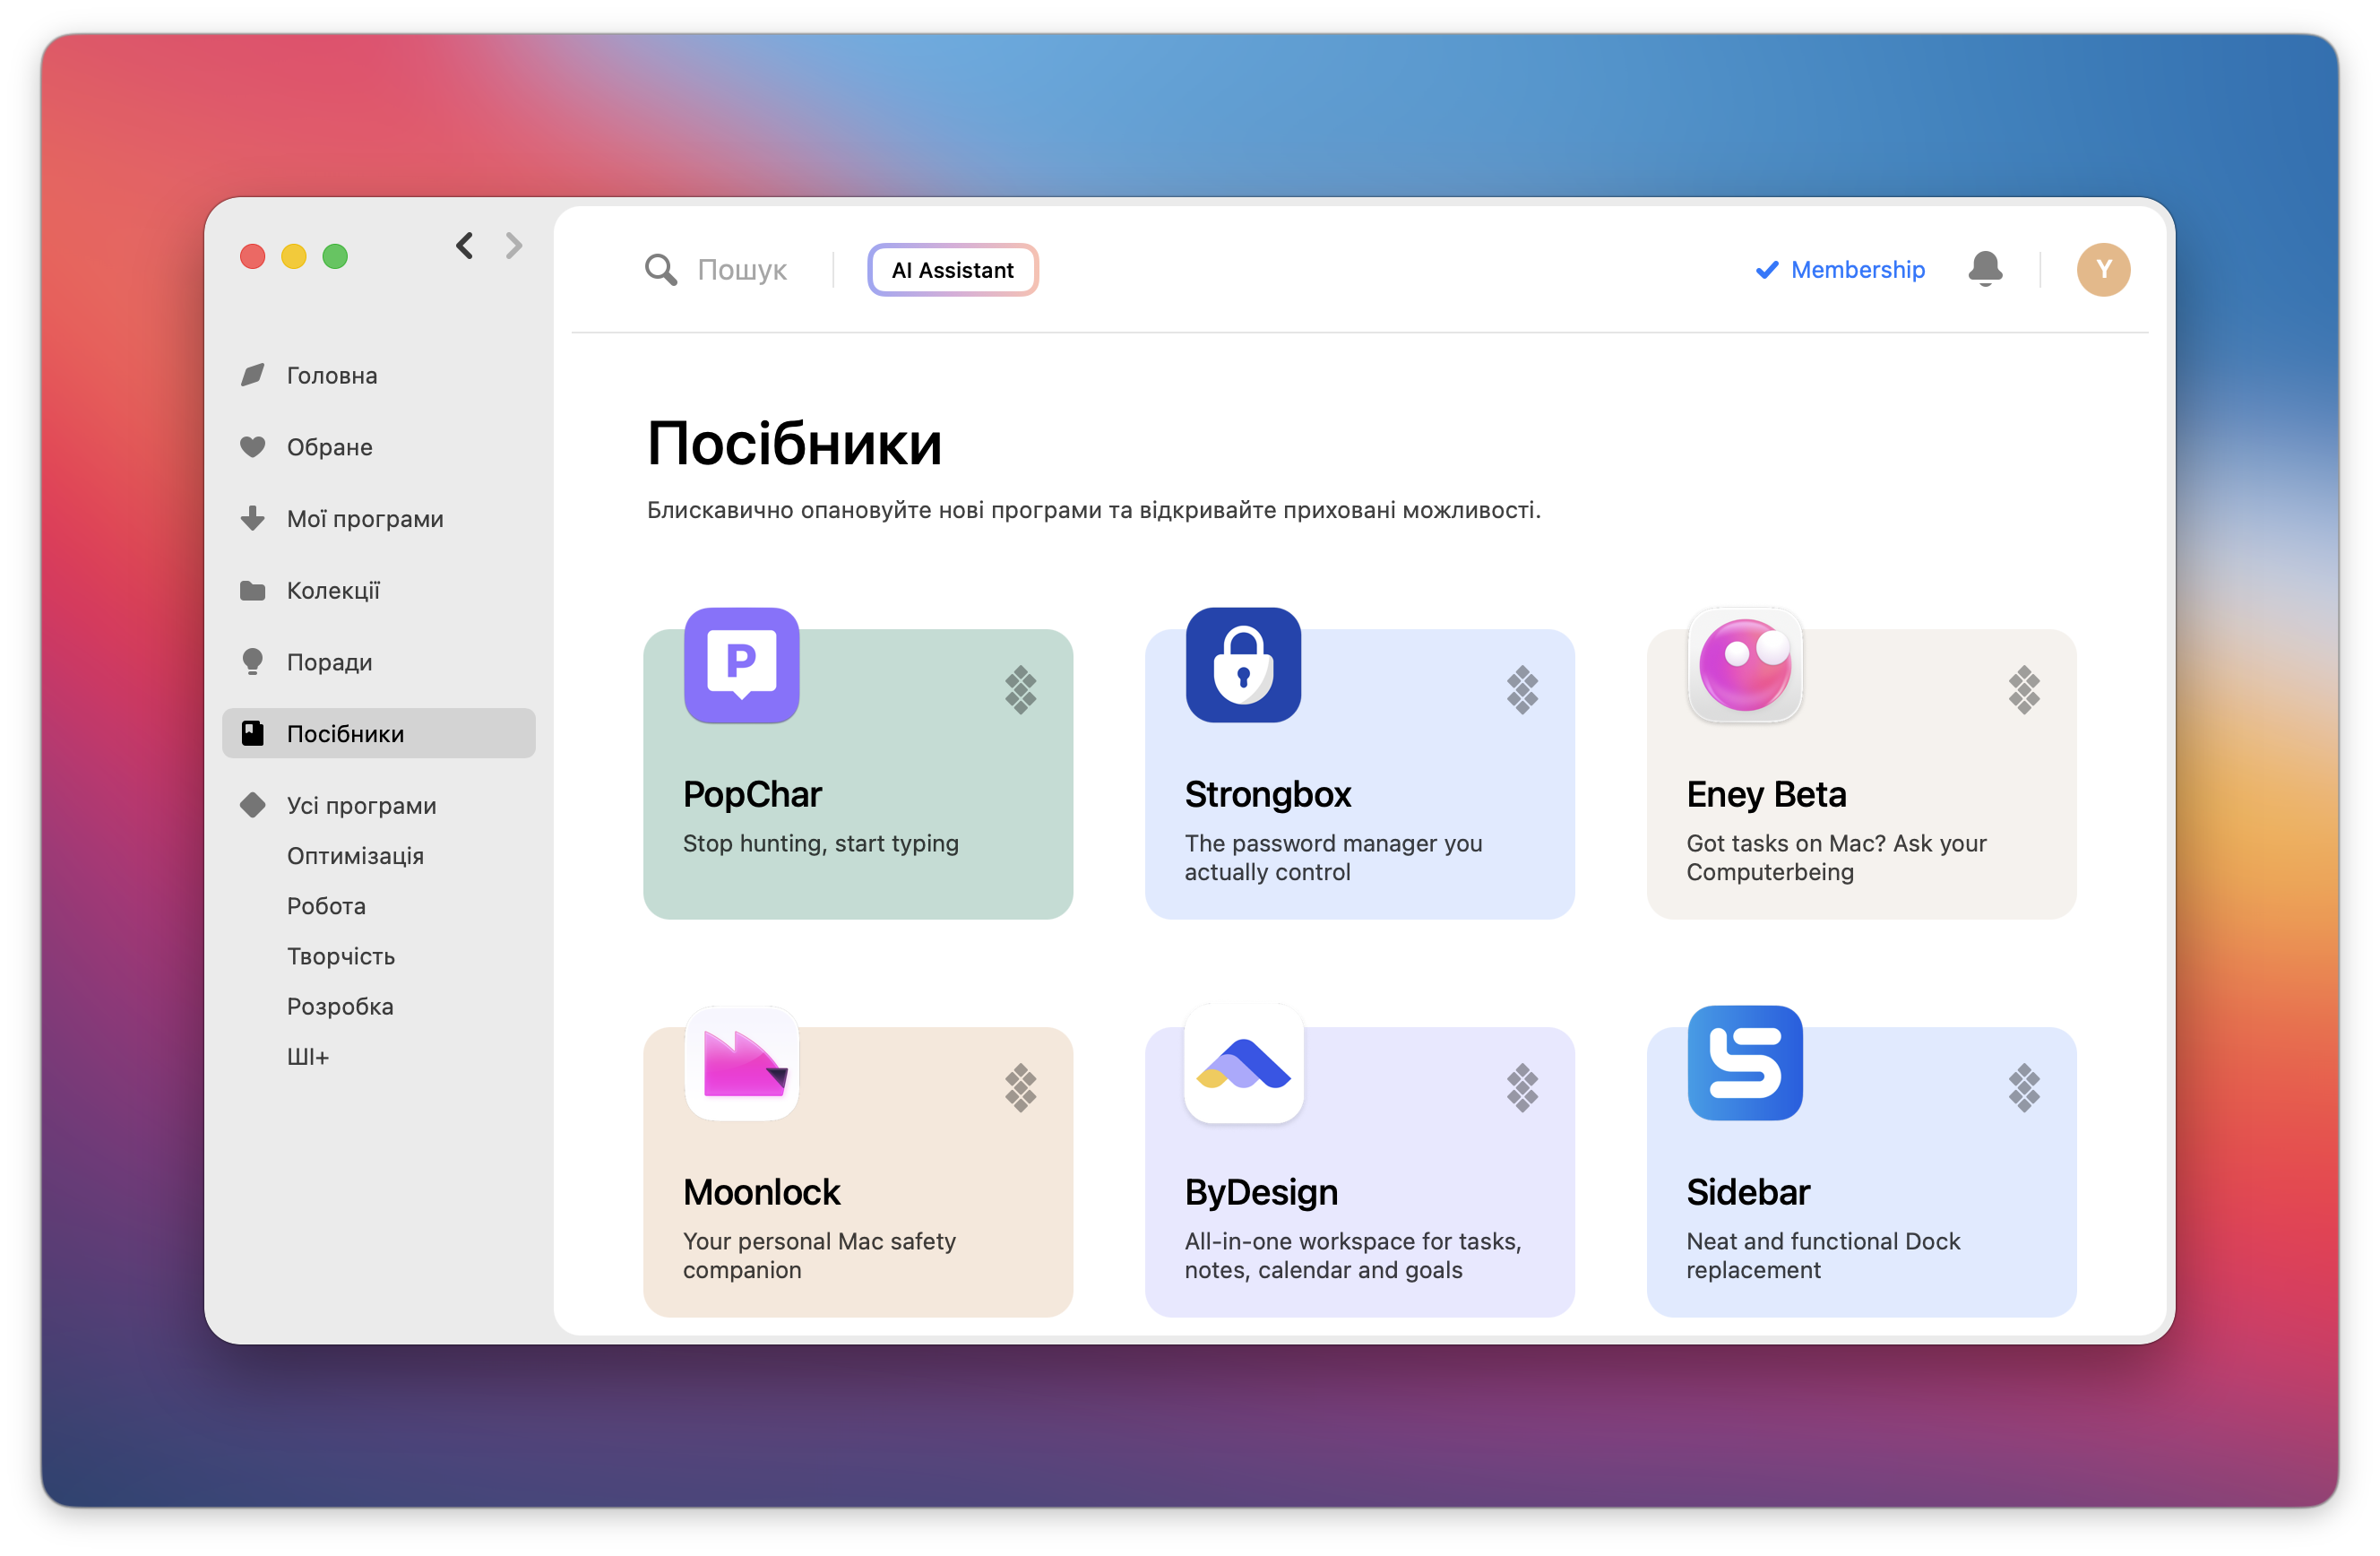The image size is (2380, 1556).
Task: Click the Поради lightbulb icon
Action: 253,661
